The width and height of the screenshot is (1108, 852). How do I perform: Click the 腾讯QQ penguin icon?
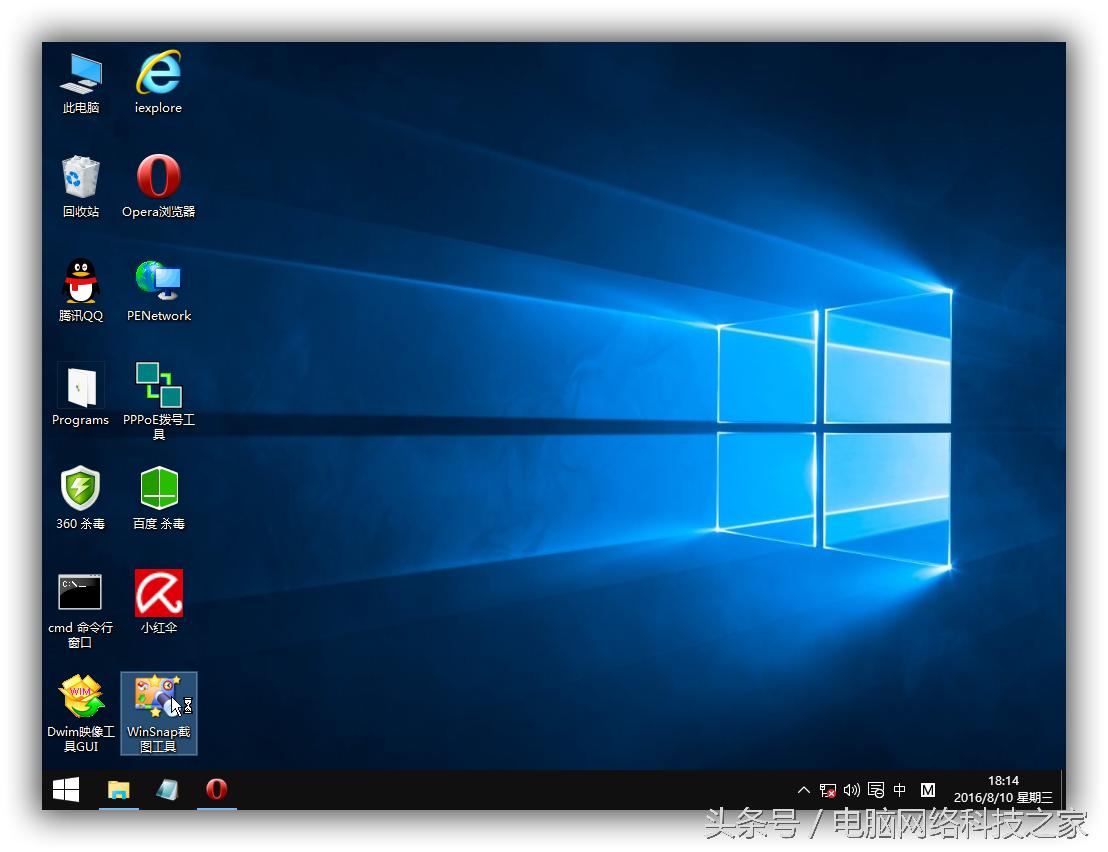(x=81, y=283)
